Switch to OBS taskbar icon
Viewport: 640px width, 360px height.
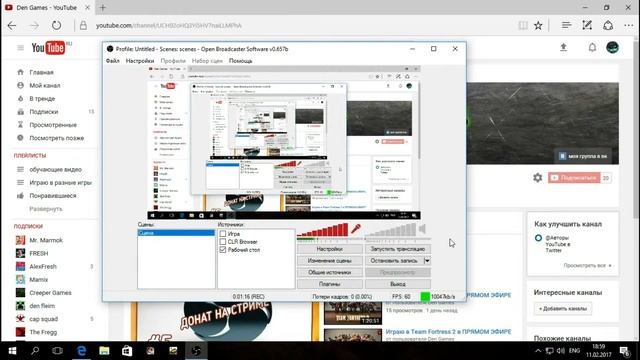click(196, 351)
